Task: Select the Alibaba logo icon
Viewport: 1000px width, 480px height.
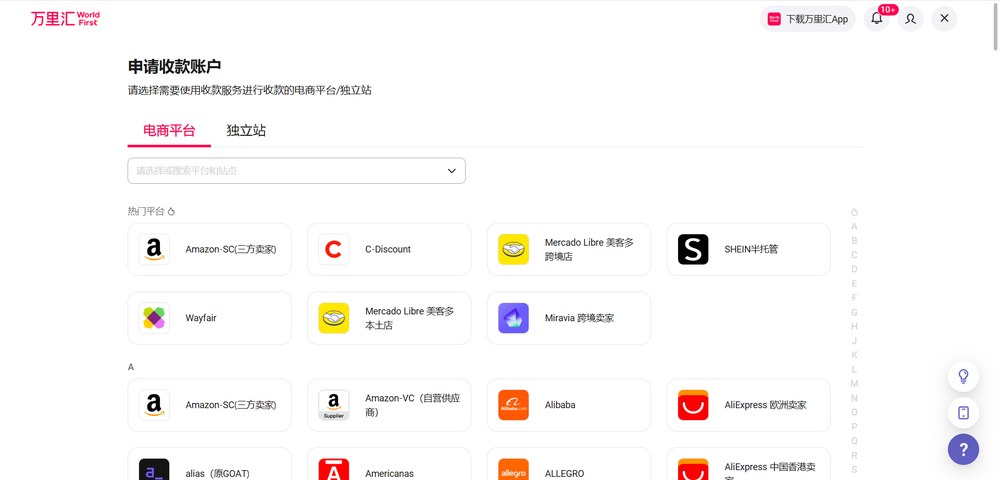Action: point(513,405)
